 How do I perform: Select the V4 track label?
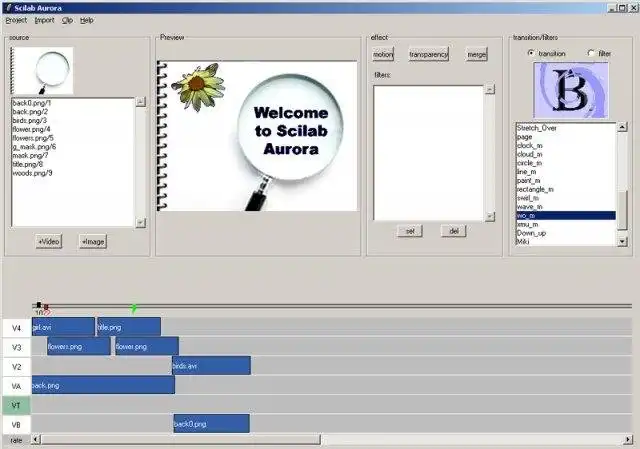(17, 328)
